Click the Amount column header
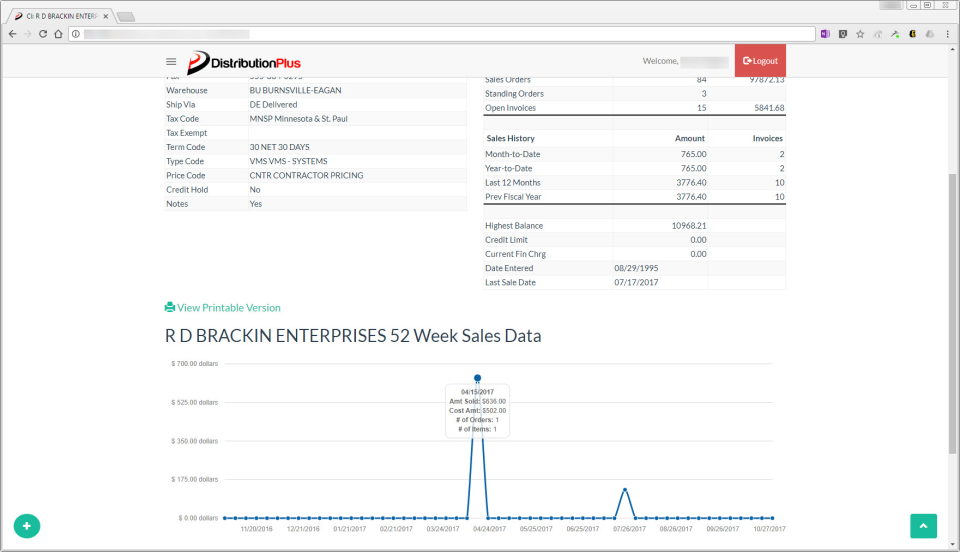 click(x=690, y=138)
